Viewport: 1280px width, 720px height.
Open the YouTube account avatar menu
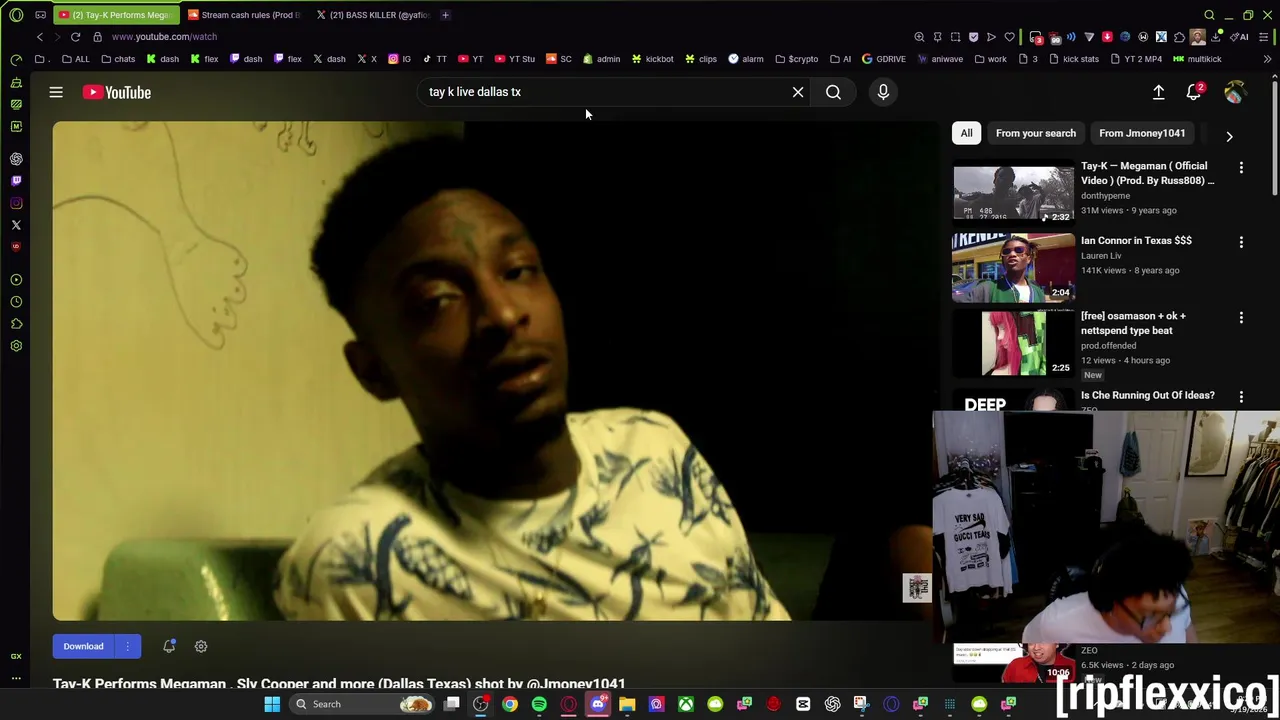pos(1234,92)
